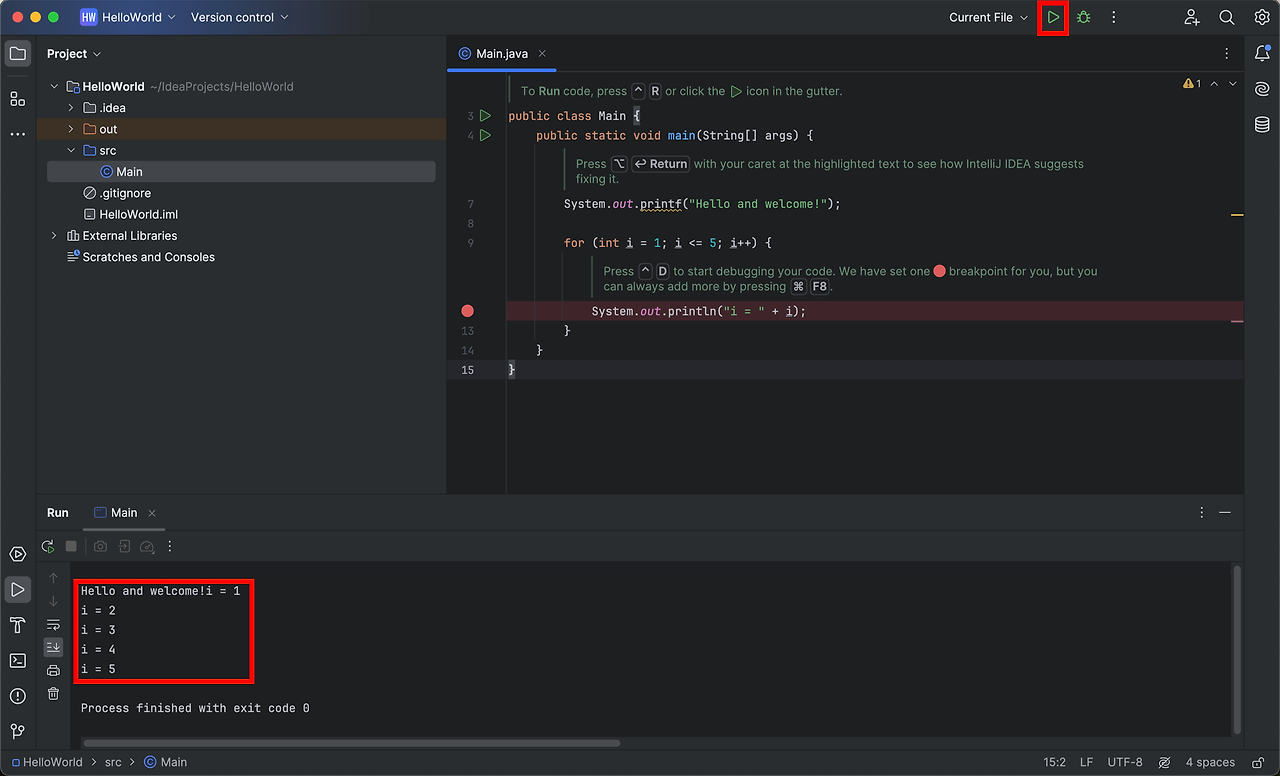The image size is (1280, 776).
Task: Clear console output with trash icon
Action: point(54,693)
